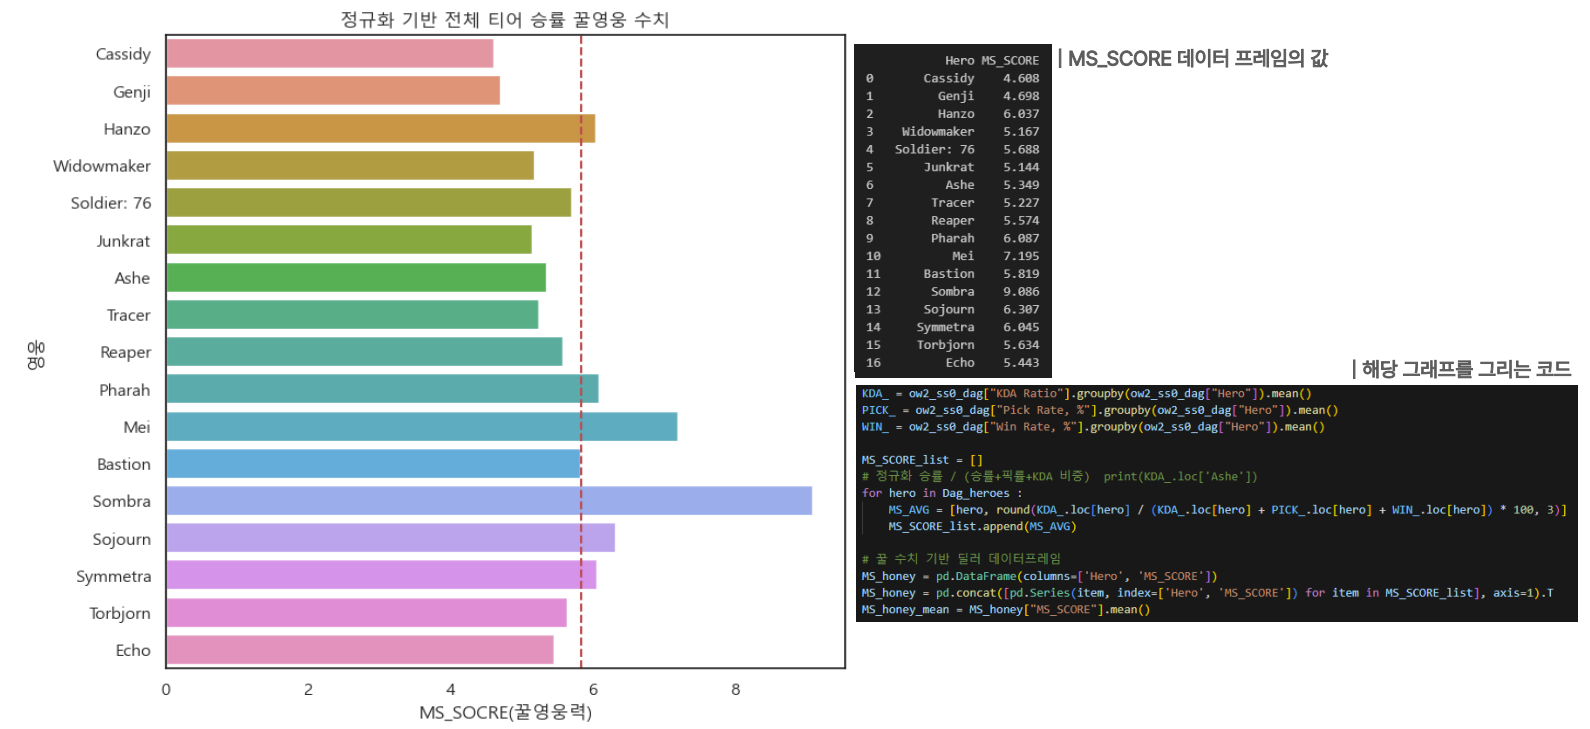1590x729 pixels.
Task: Click the Sojourn bar in the chart
Action: pyautogui.click(x=391, y=538)
